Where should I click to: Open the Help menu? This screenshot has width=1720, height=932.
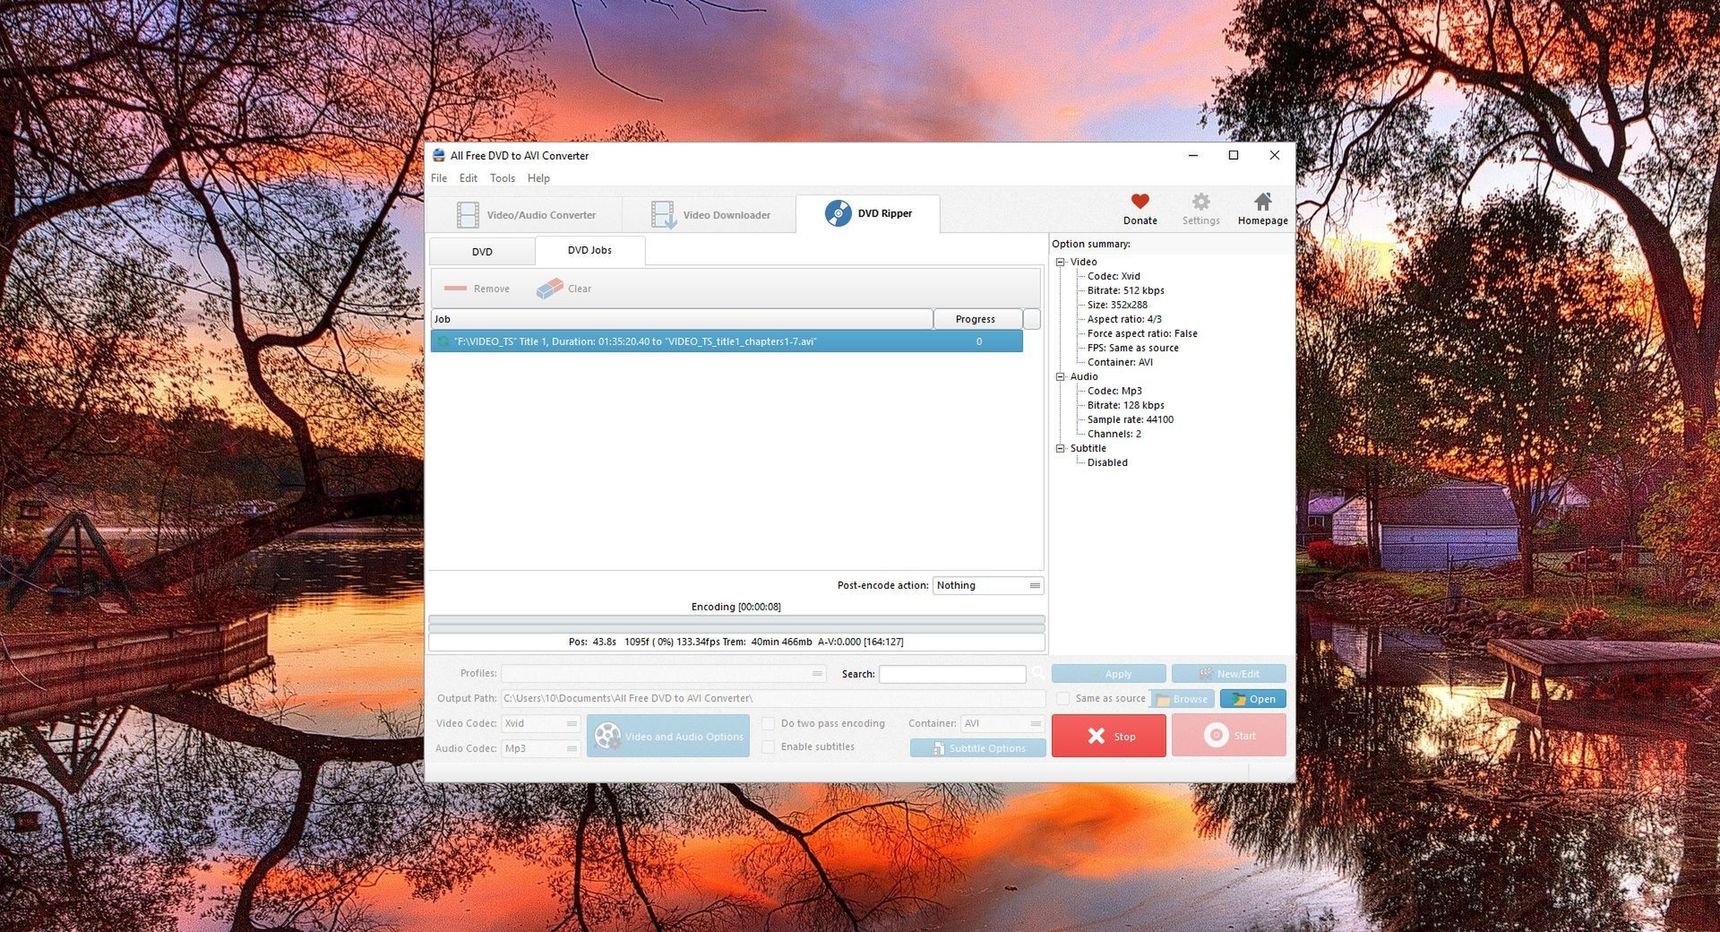coord(538,178)
